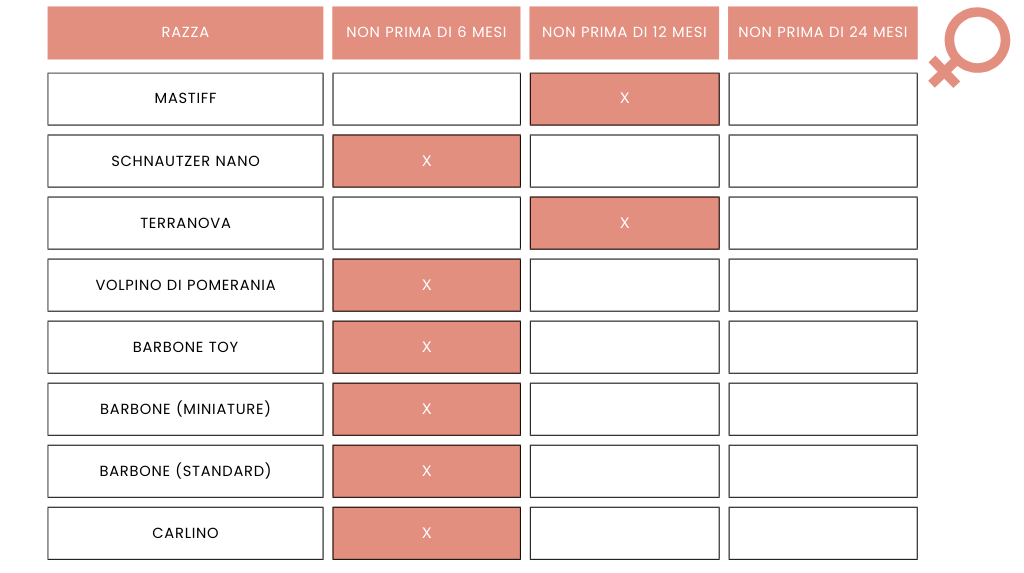1024x573 pixels.
Task: Click the BARBONE TOY breed cell
Action: click(185, 347)
